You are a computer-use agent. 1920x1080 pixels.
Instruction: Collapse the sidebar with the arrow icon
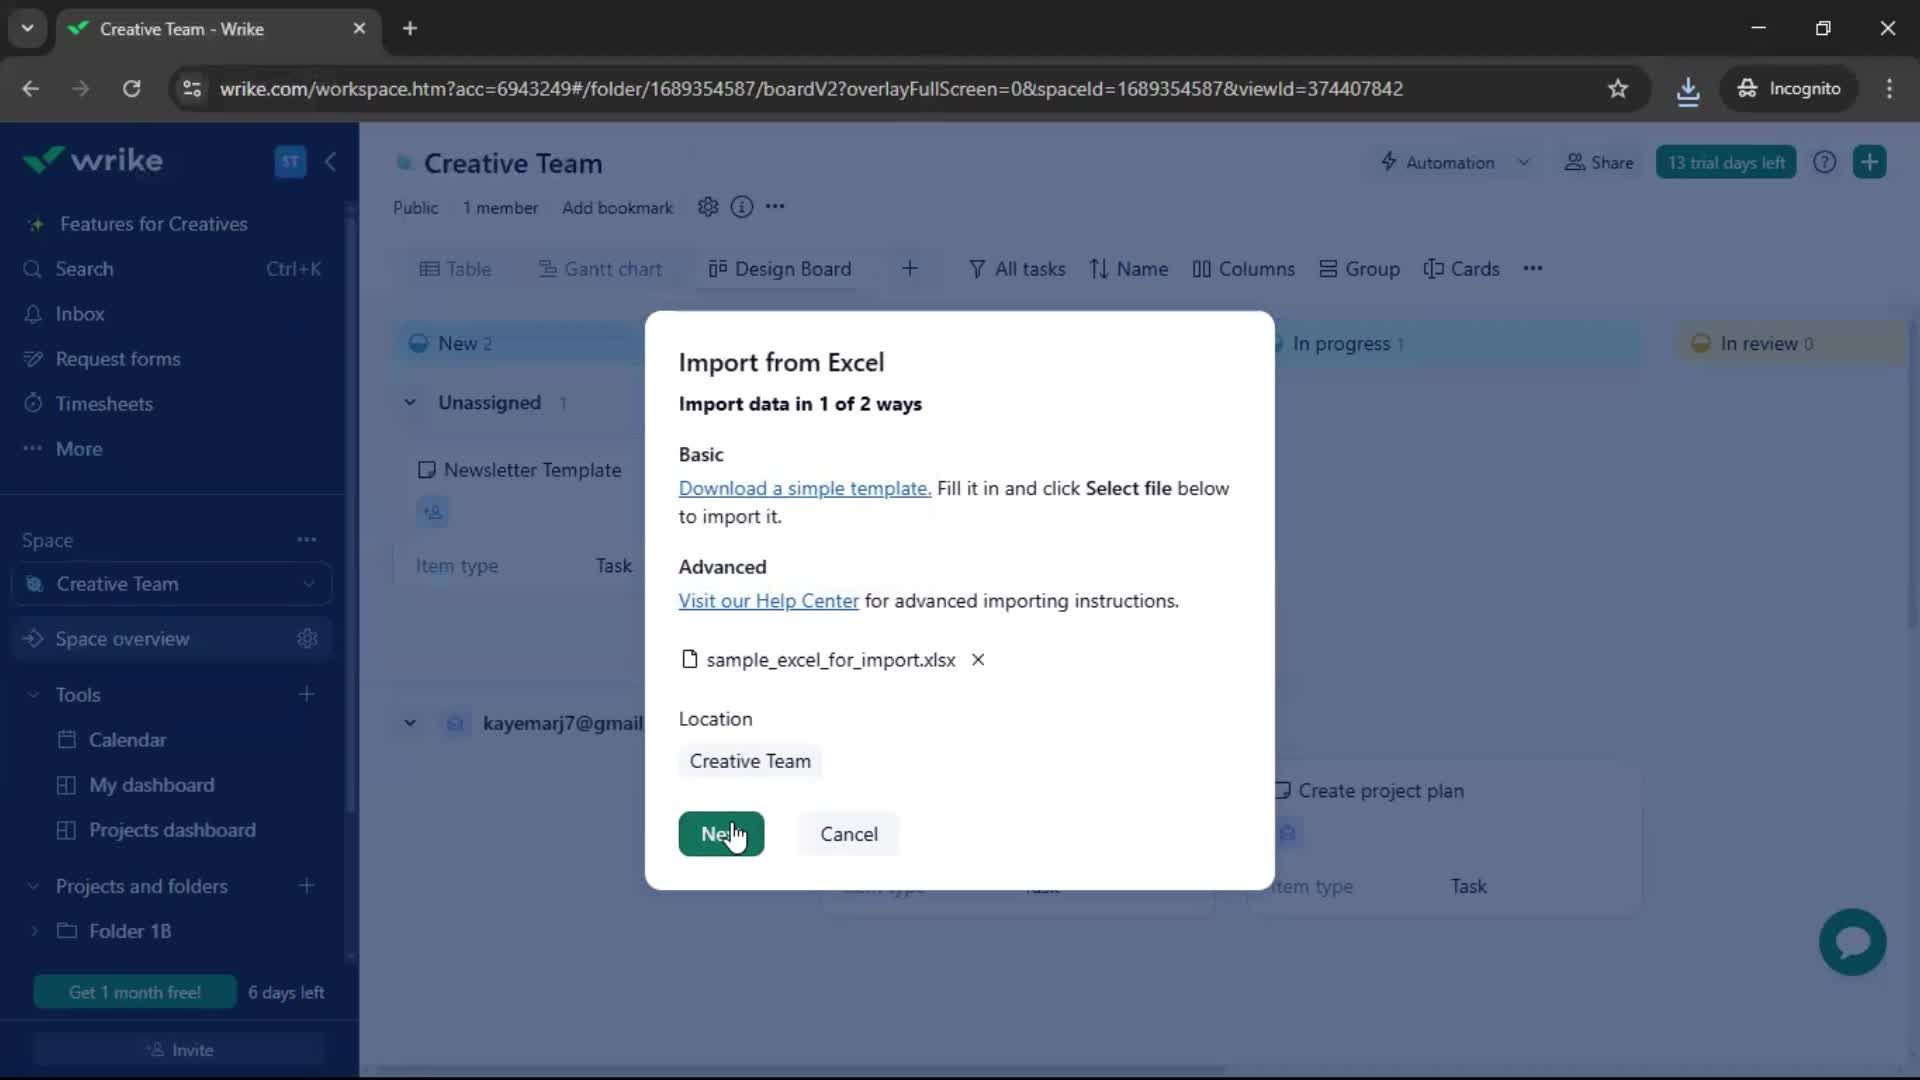click(x=330, y=161)
